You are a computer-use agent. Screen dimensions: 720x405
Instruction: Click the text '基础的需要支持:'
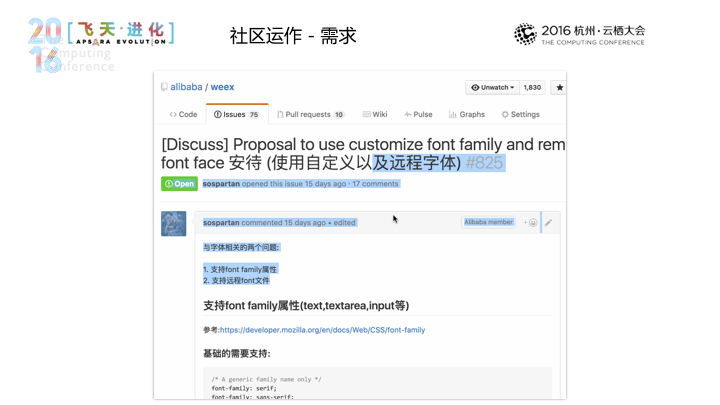point(237,354)
